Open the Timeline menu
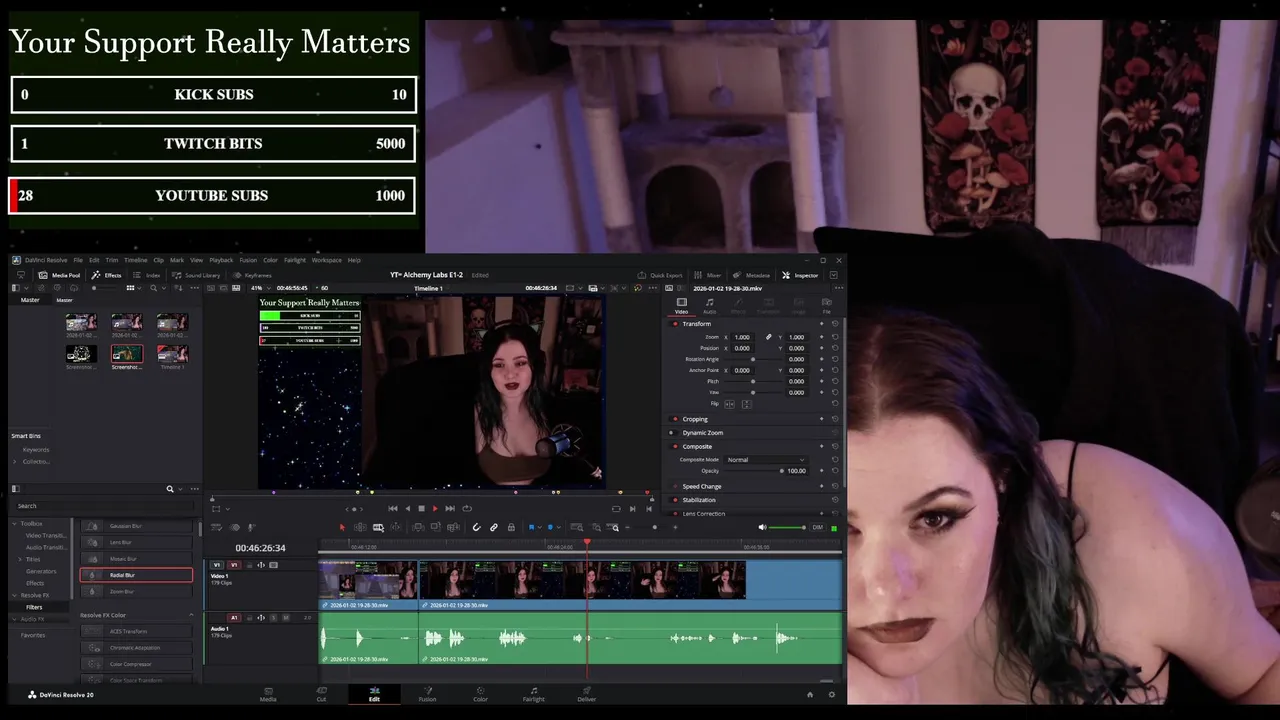Image resolution: width=1280 pixels, height=720 pixels. pos(135,260)
